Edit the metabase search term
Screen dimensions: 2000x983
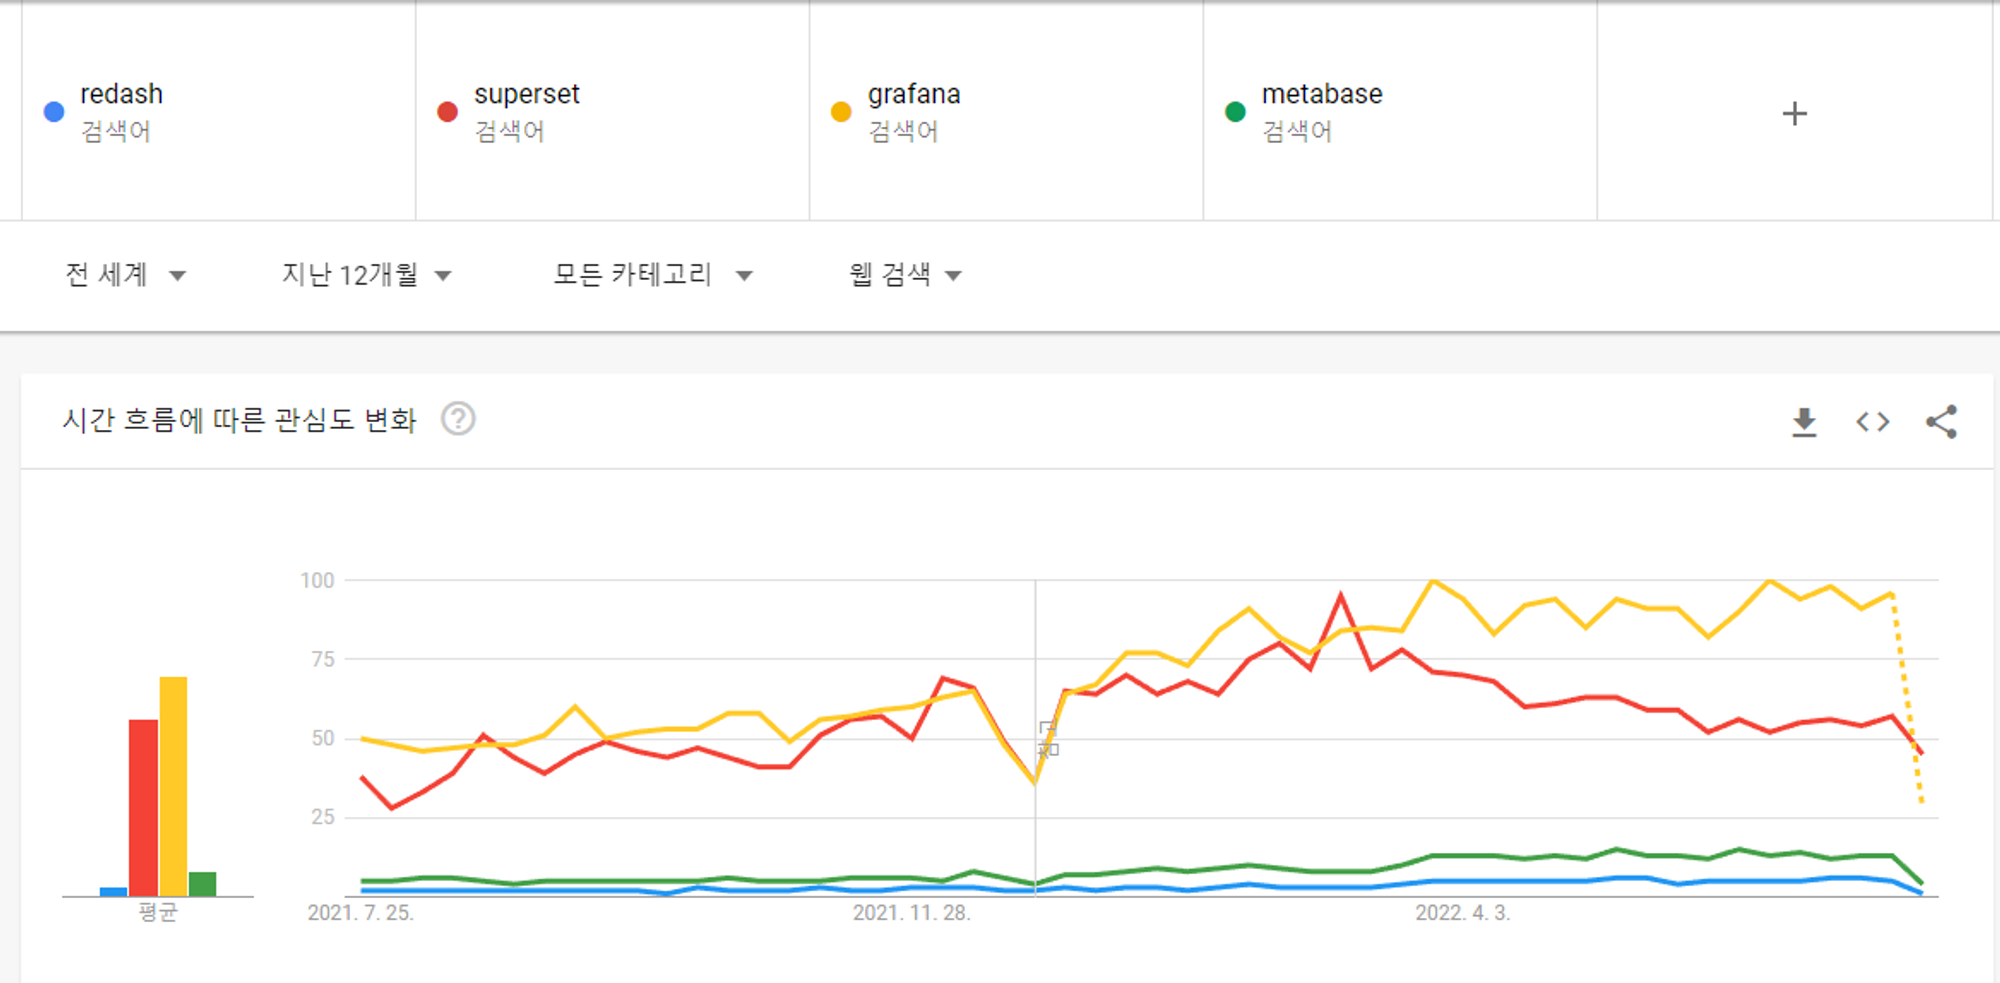[1322, 94]
